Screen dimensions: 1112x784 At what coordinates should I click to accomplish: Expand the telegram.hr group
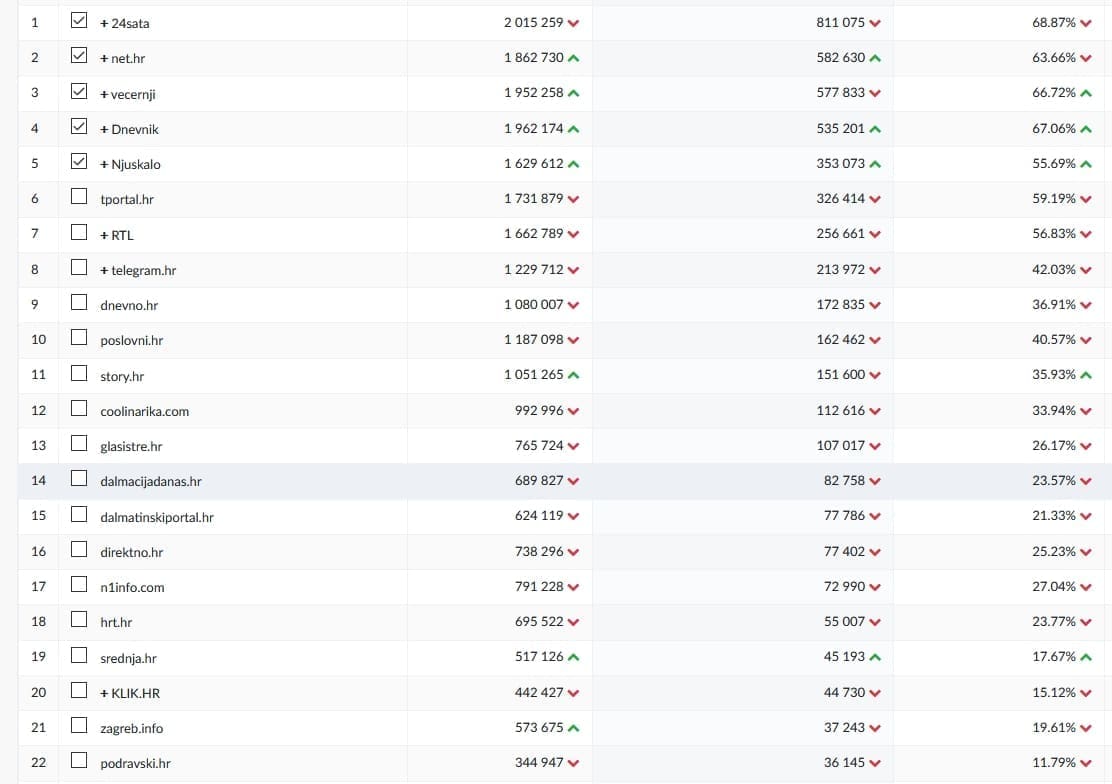pyautogui.click(x=104, y=270)
